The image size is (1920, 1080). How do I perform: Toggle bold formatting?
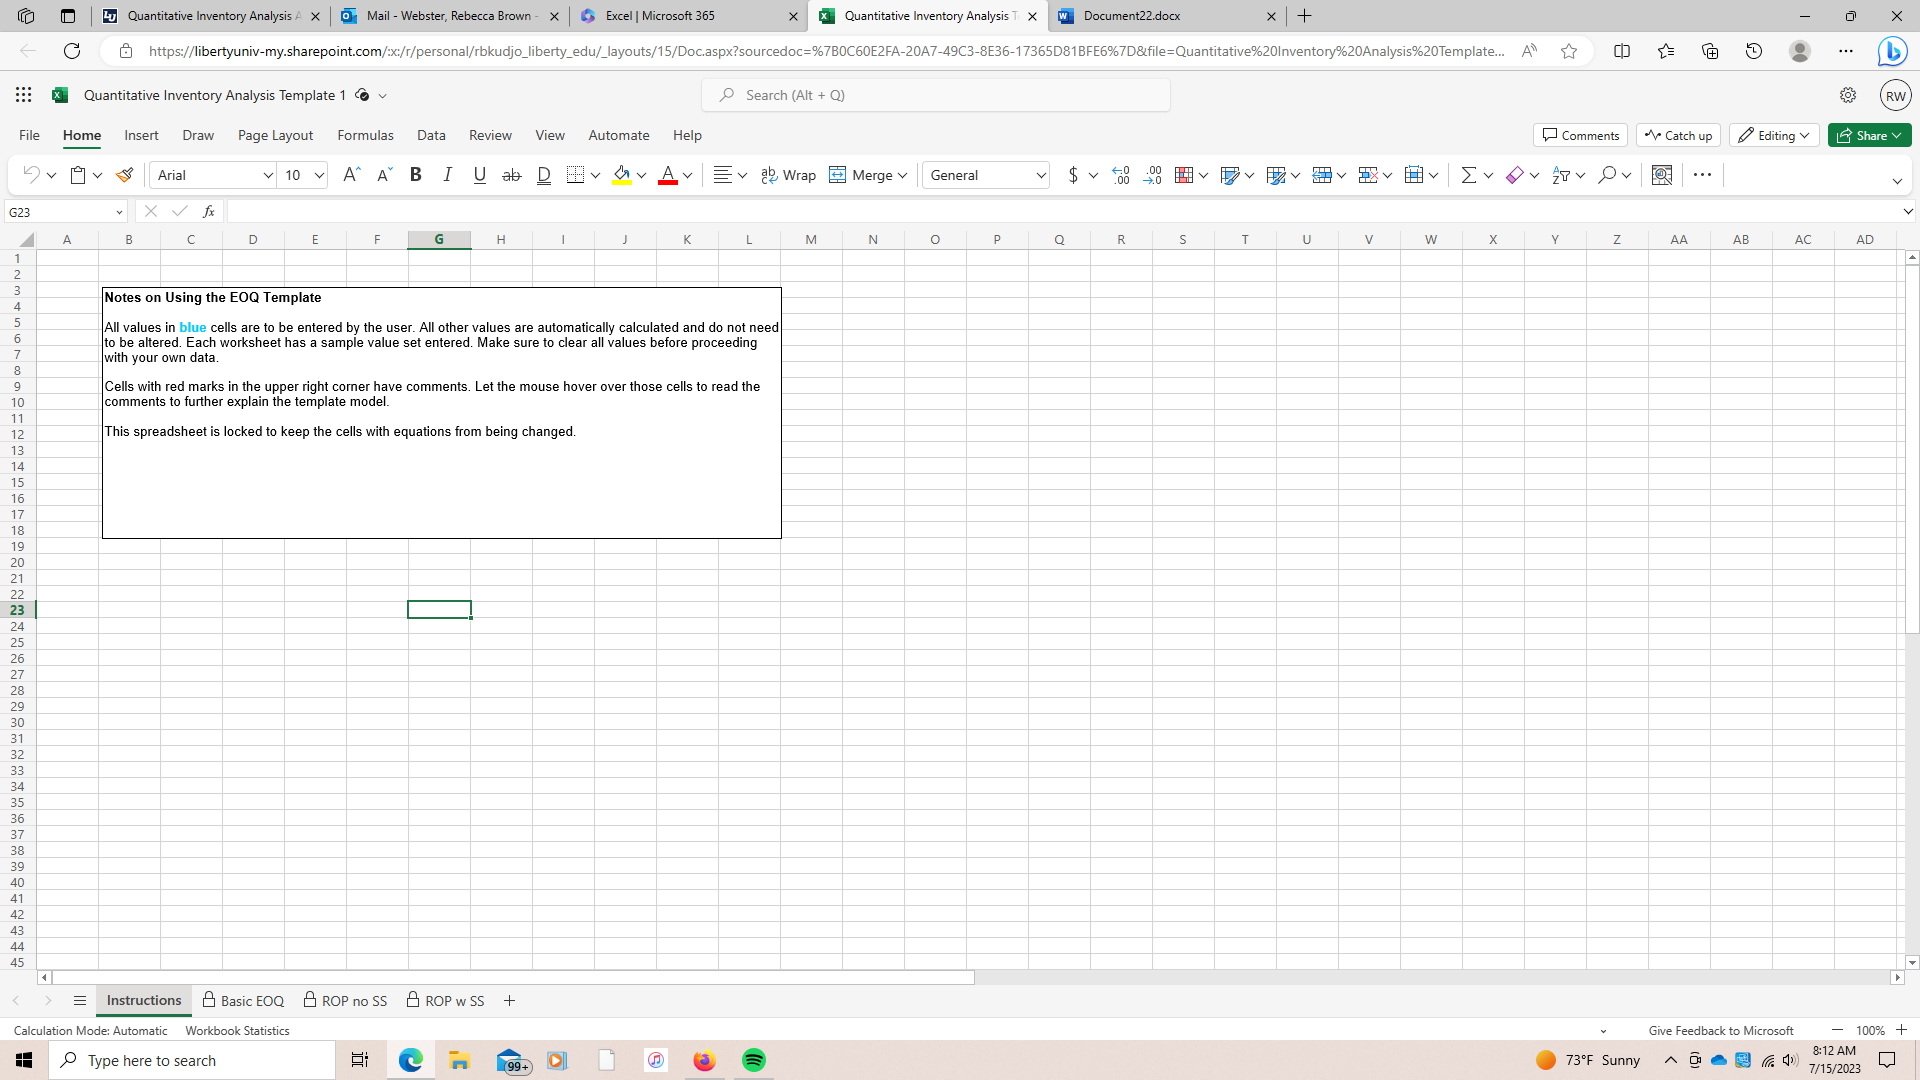pyautogui.click(x=416, y=175)
